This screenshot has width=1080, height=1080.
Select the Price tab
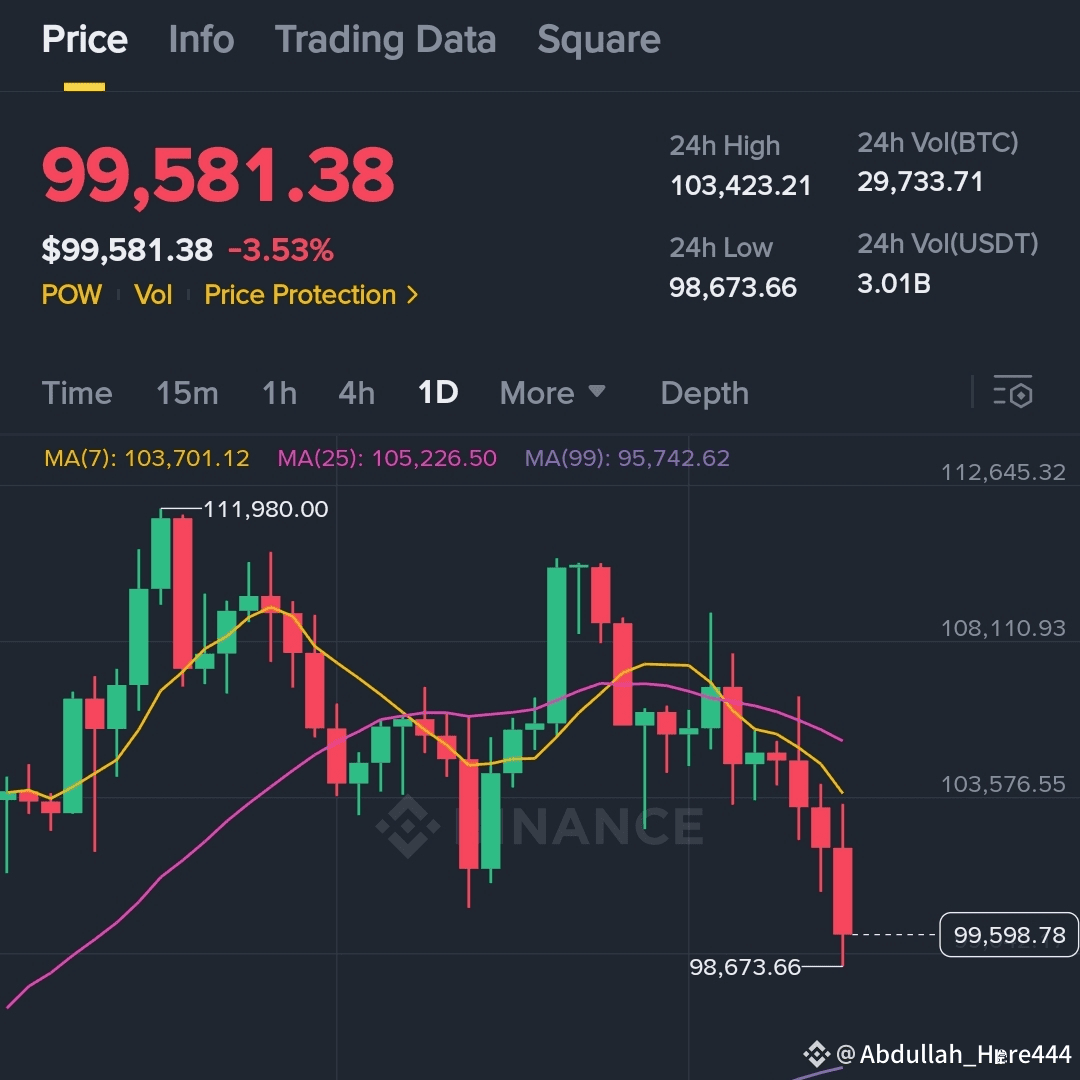click(84, 40)
